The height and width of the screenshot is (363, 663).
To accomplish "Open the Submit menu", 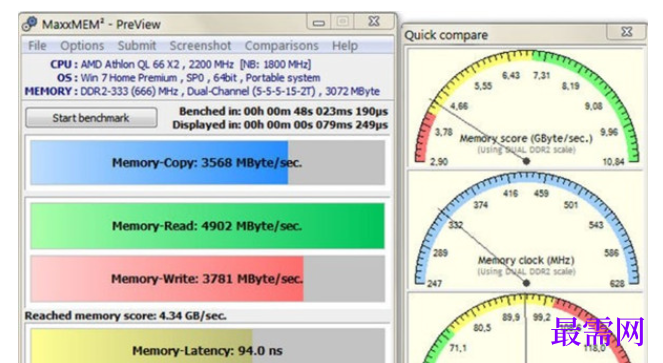I will coord(137,45).
